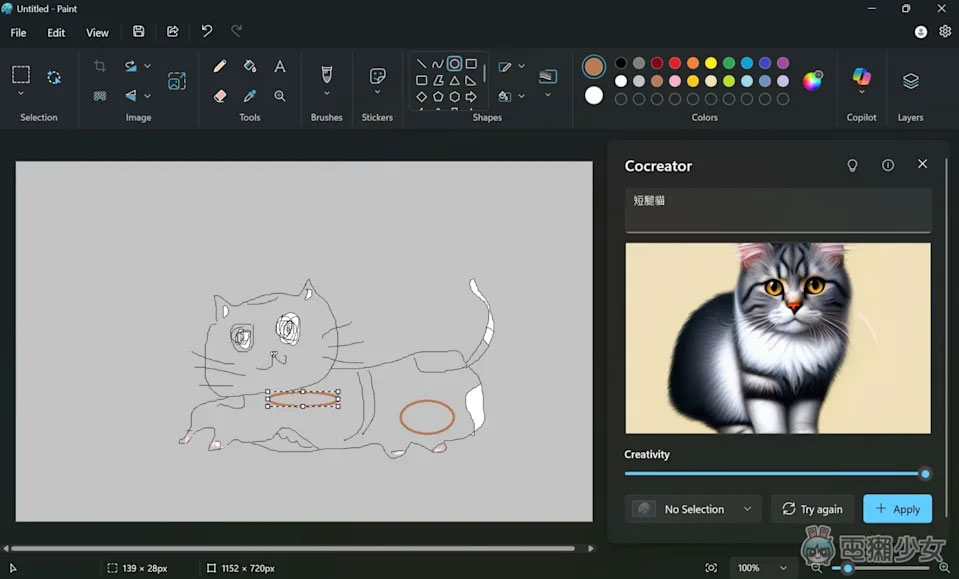Undo the last action

pos(207,32)
